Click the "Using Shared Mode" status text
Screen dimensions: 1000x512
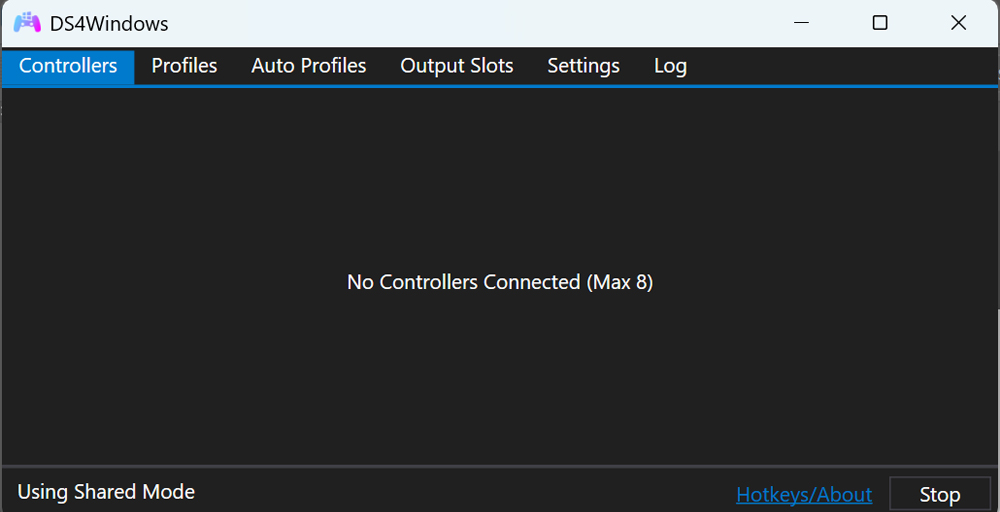[106, 492]
